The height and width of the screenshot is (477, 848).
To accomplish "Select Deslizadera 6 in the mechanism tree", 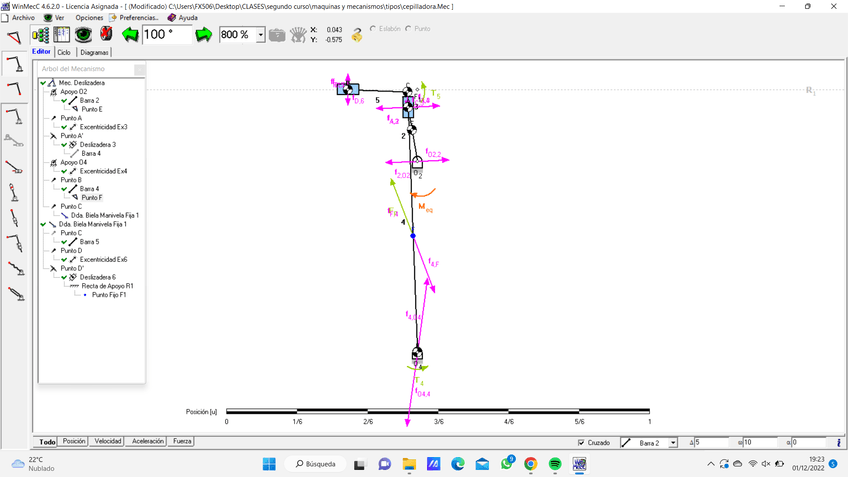I will [97, 277].
